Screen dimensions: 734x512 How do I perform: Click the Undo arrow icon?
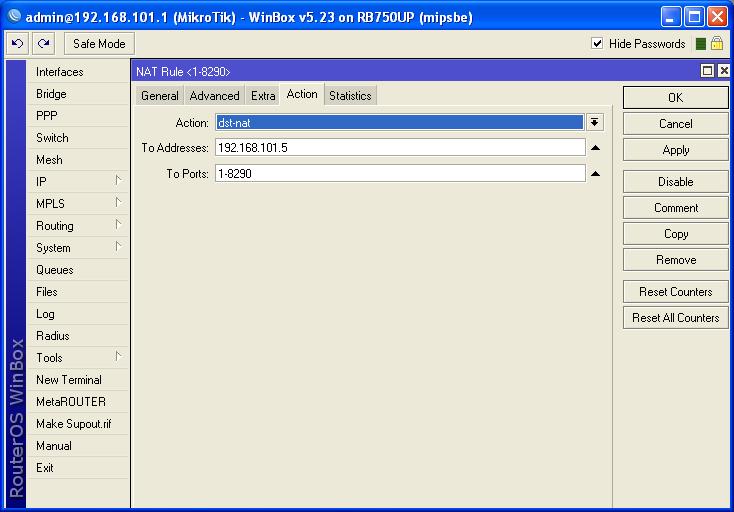(17, 44)
